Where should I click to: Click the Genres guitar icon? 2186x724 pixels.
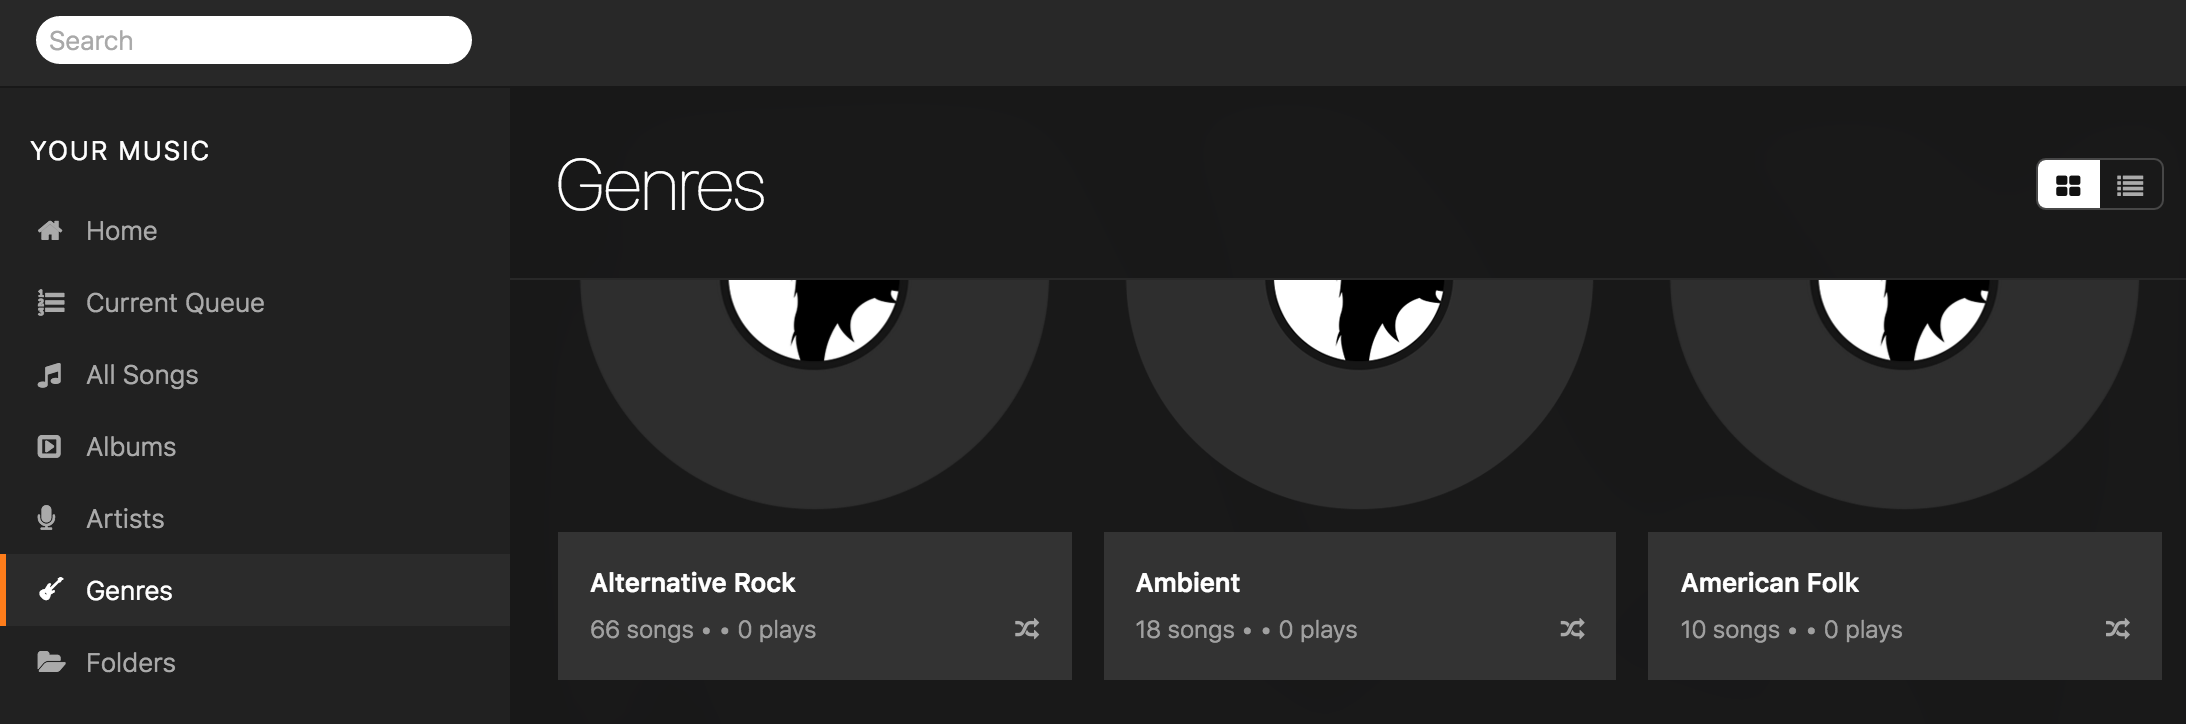click(50, 590)
